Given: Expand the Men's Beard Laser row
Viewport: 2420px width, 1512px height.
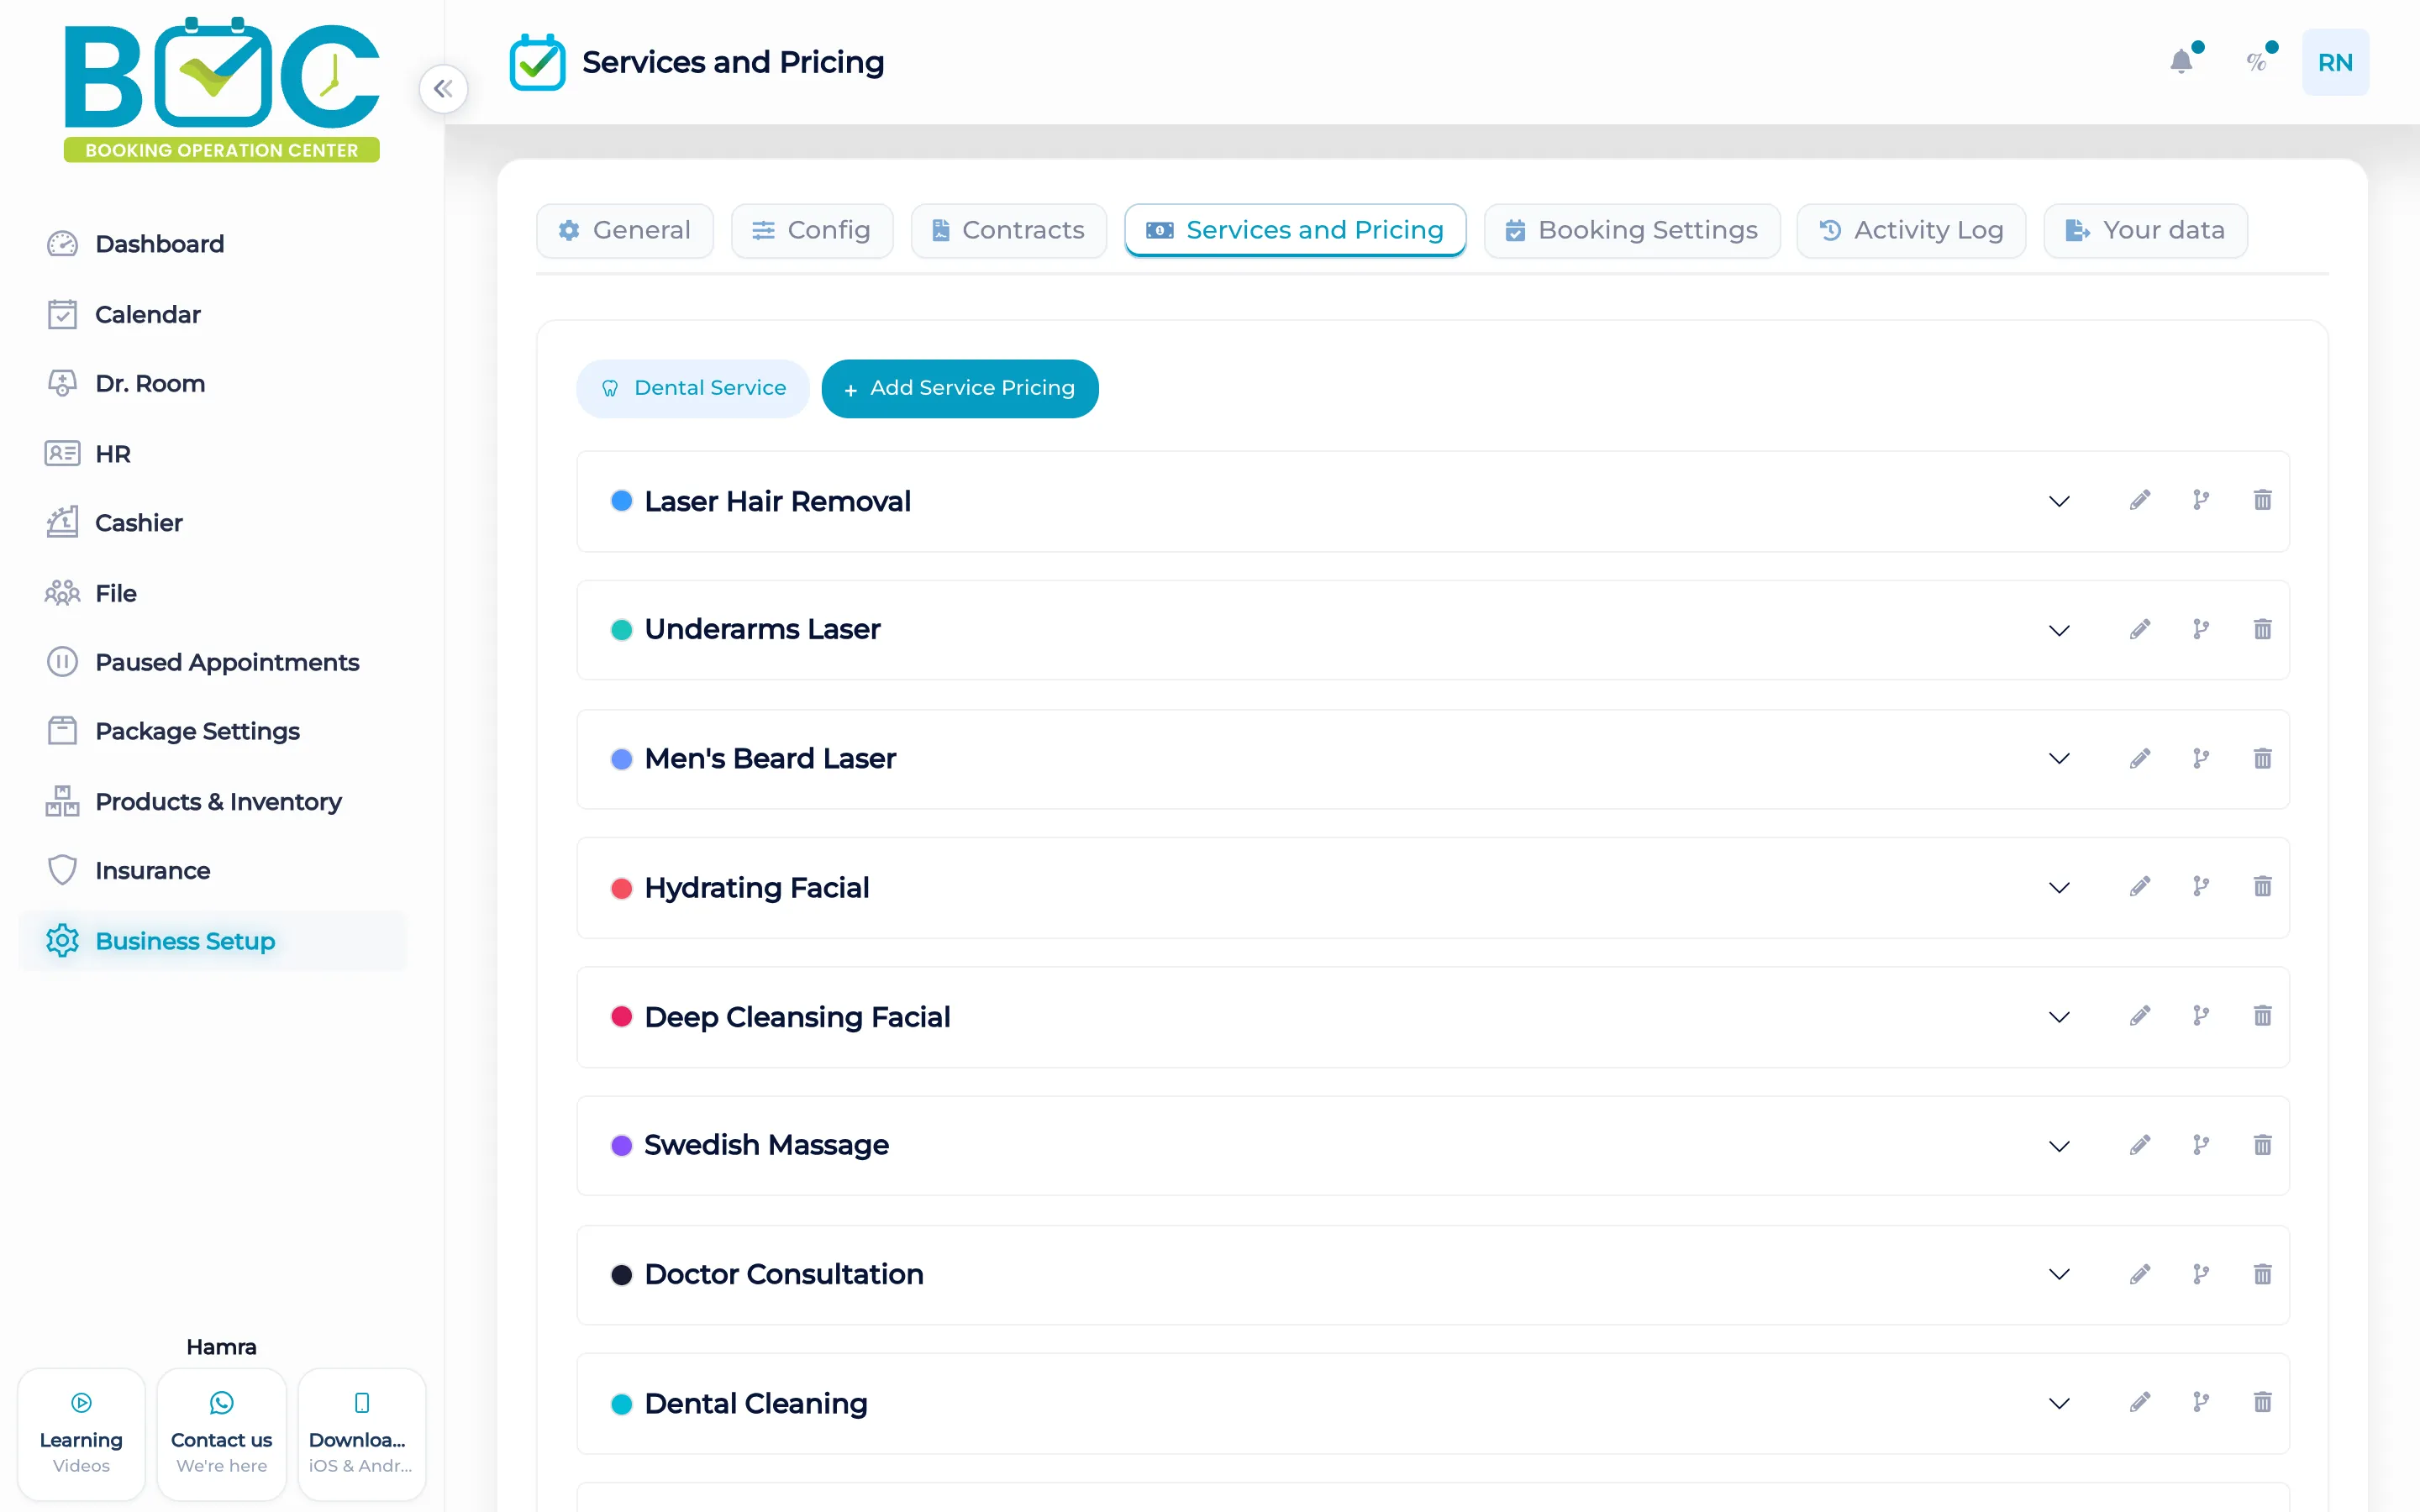Looking at the screenshot, I should 2058,759.
